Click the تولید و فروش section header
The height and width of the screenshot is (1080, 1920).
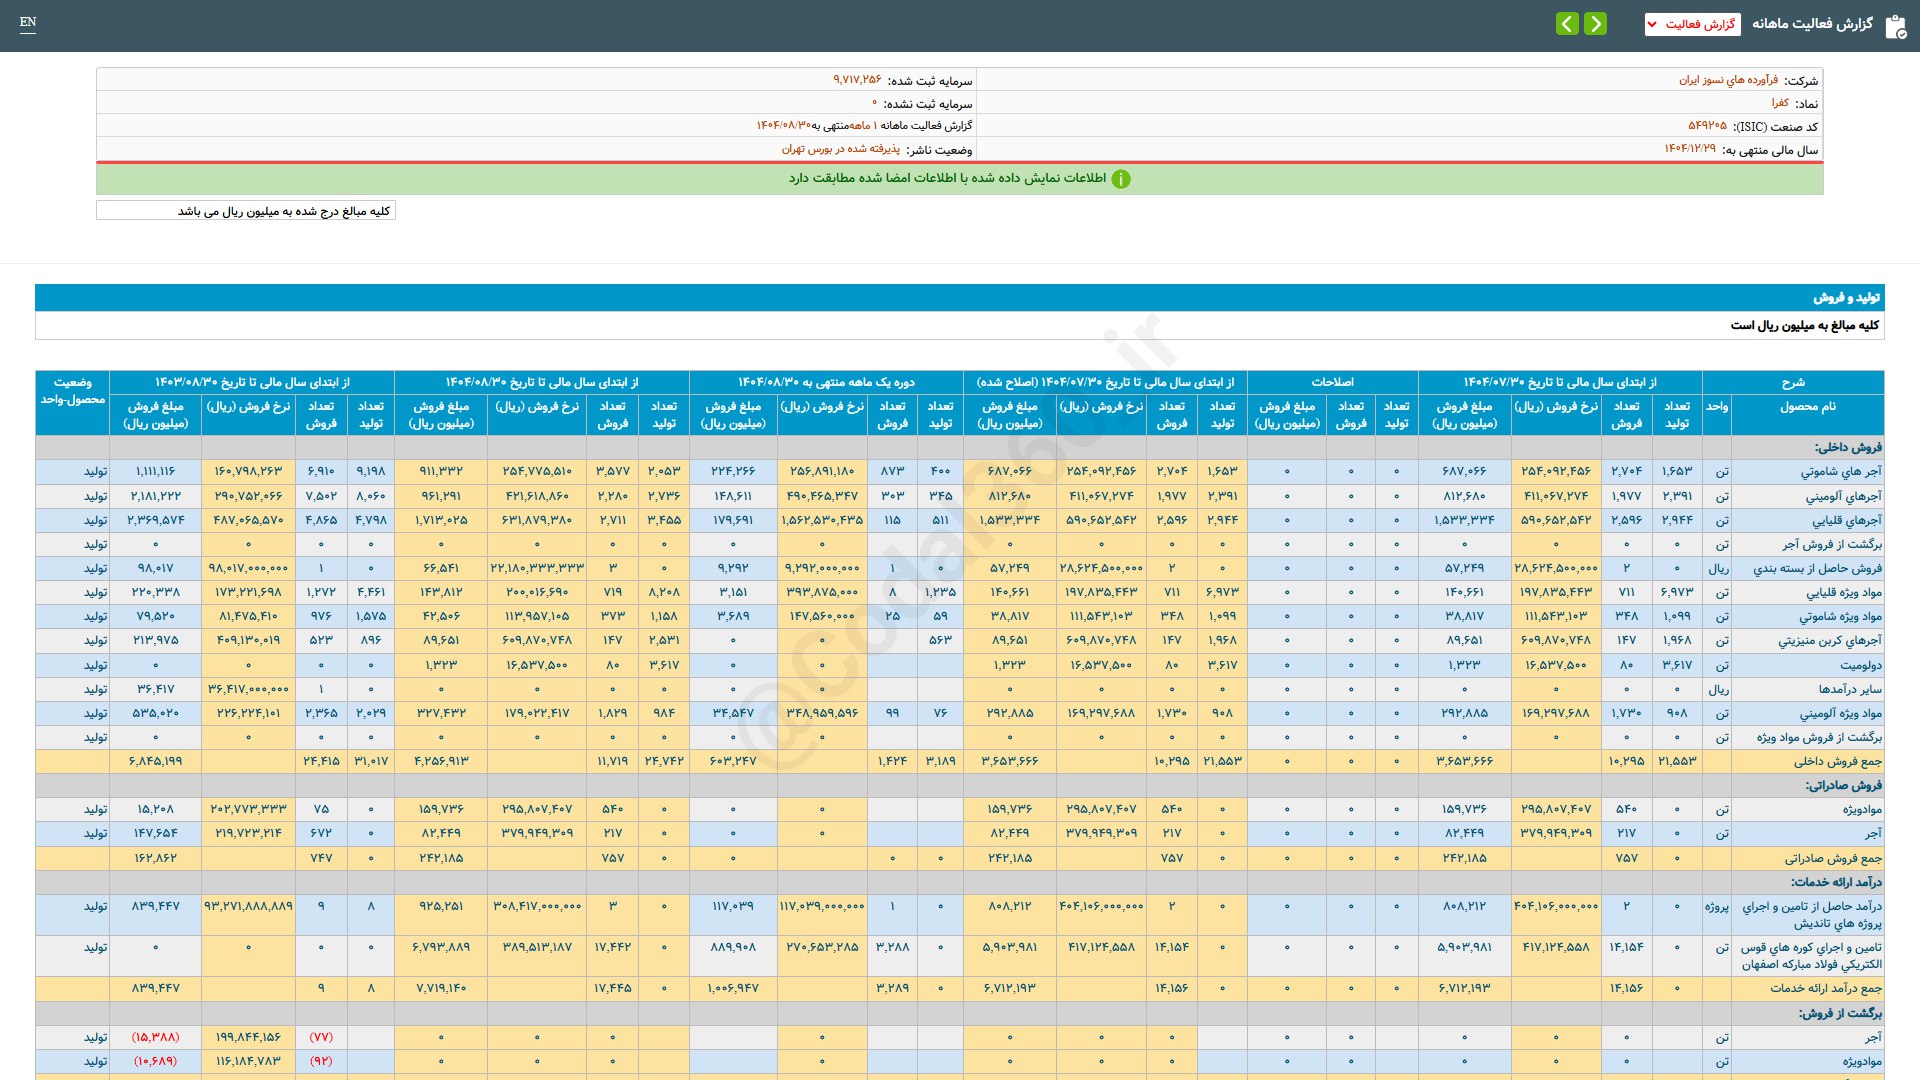[x=1846, y=298]
